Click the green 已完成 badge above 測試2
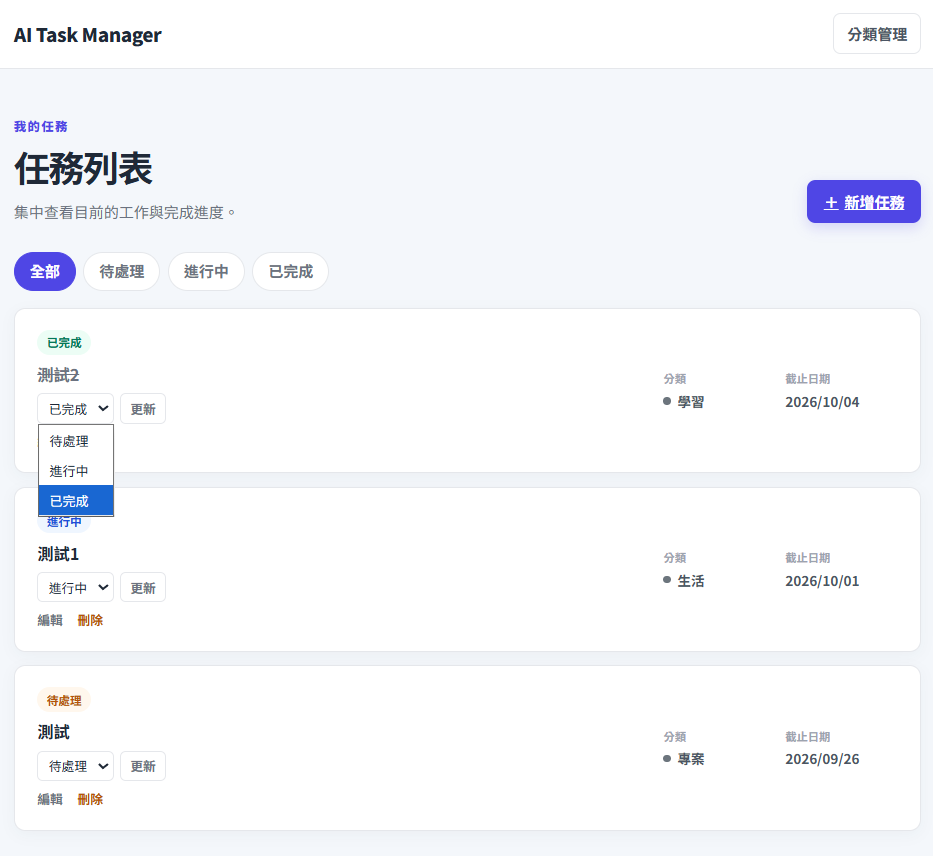Viewport: 933px width, 856px height. [64, 343]
